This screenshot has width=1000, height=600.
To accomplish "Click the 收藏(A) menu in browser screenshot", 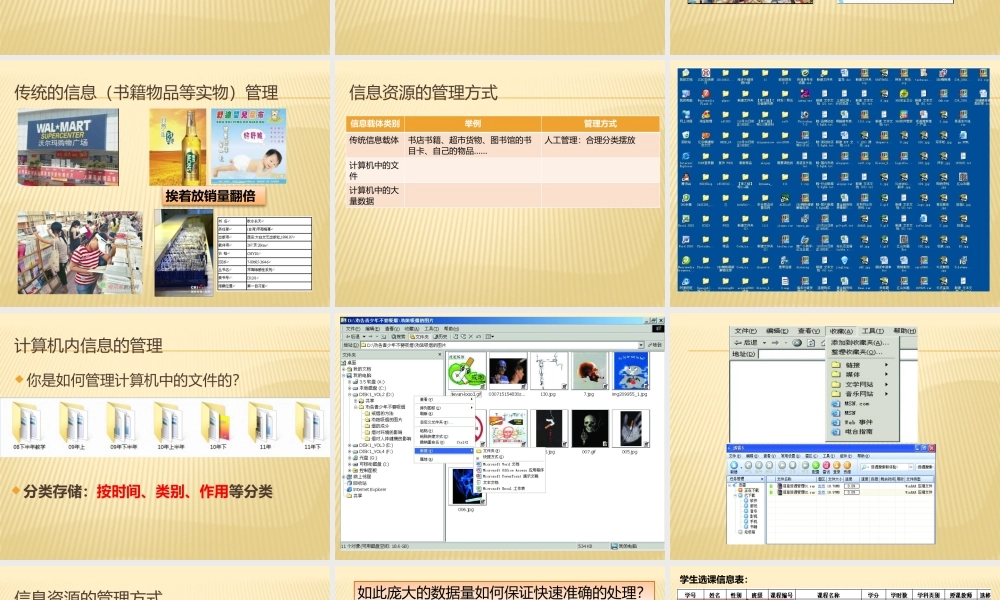I will coord(841,331).
